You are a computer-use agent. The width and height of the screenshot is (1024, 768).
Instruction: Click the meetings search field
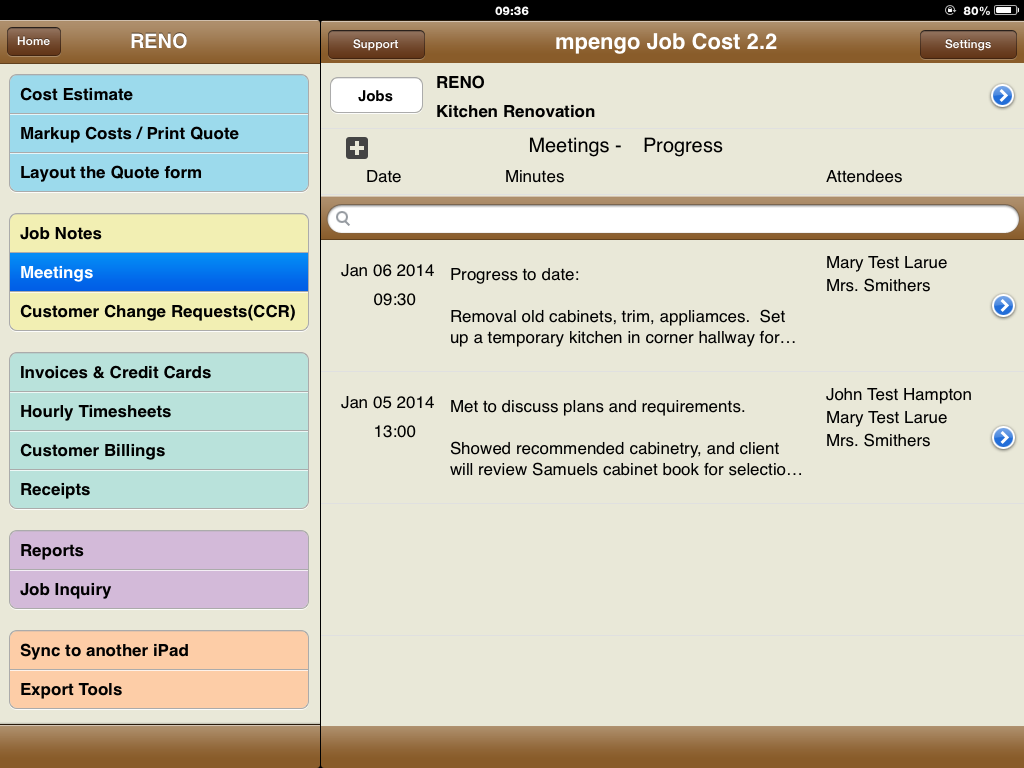(680, 219)
